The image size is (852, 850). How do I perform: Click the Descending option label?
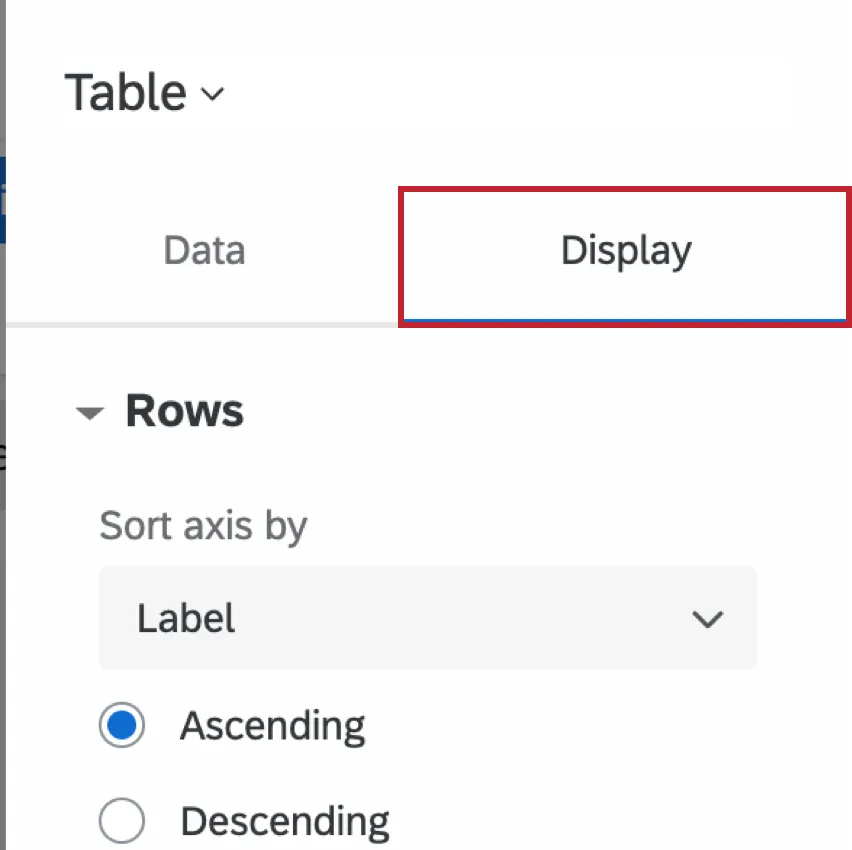click(283, 819)
